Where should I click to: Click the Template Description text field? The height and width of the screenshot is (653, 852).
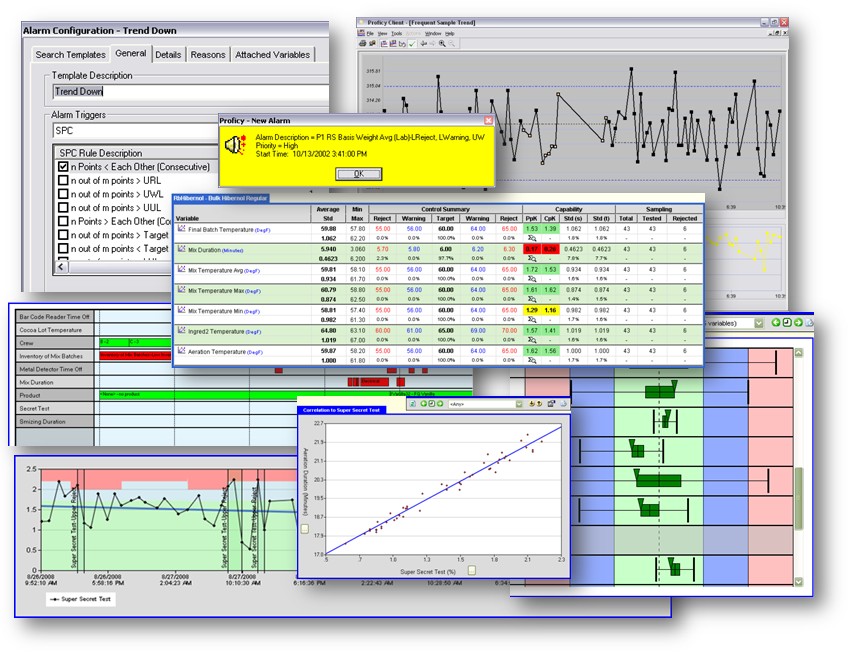pos(191,91)
